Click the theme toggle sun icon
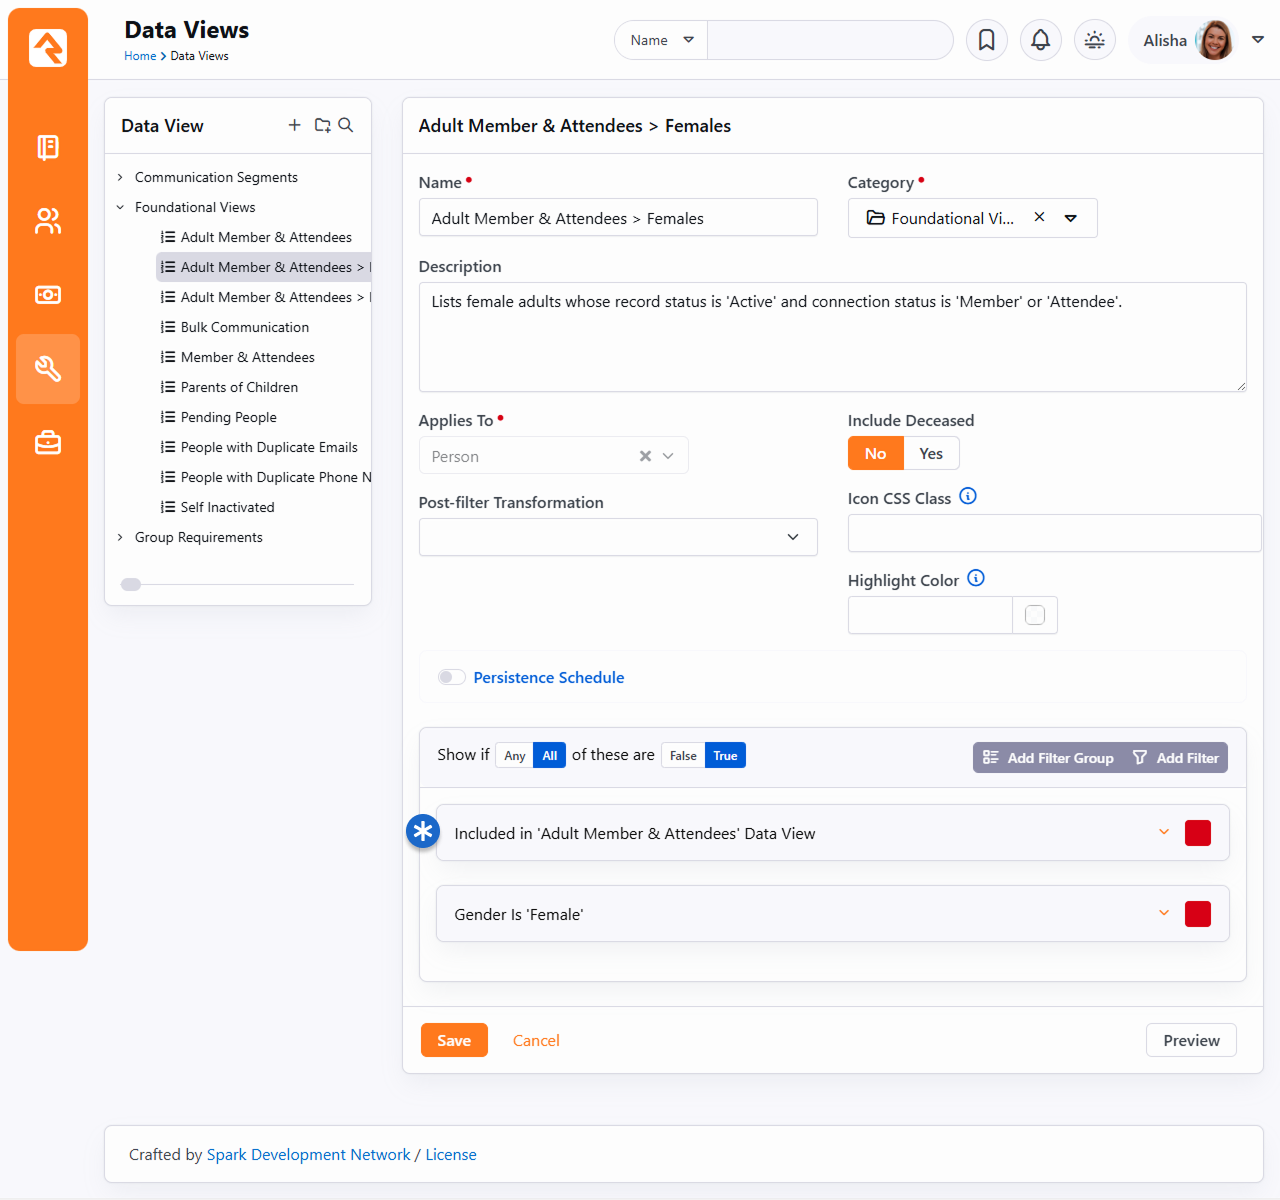 1094,40
